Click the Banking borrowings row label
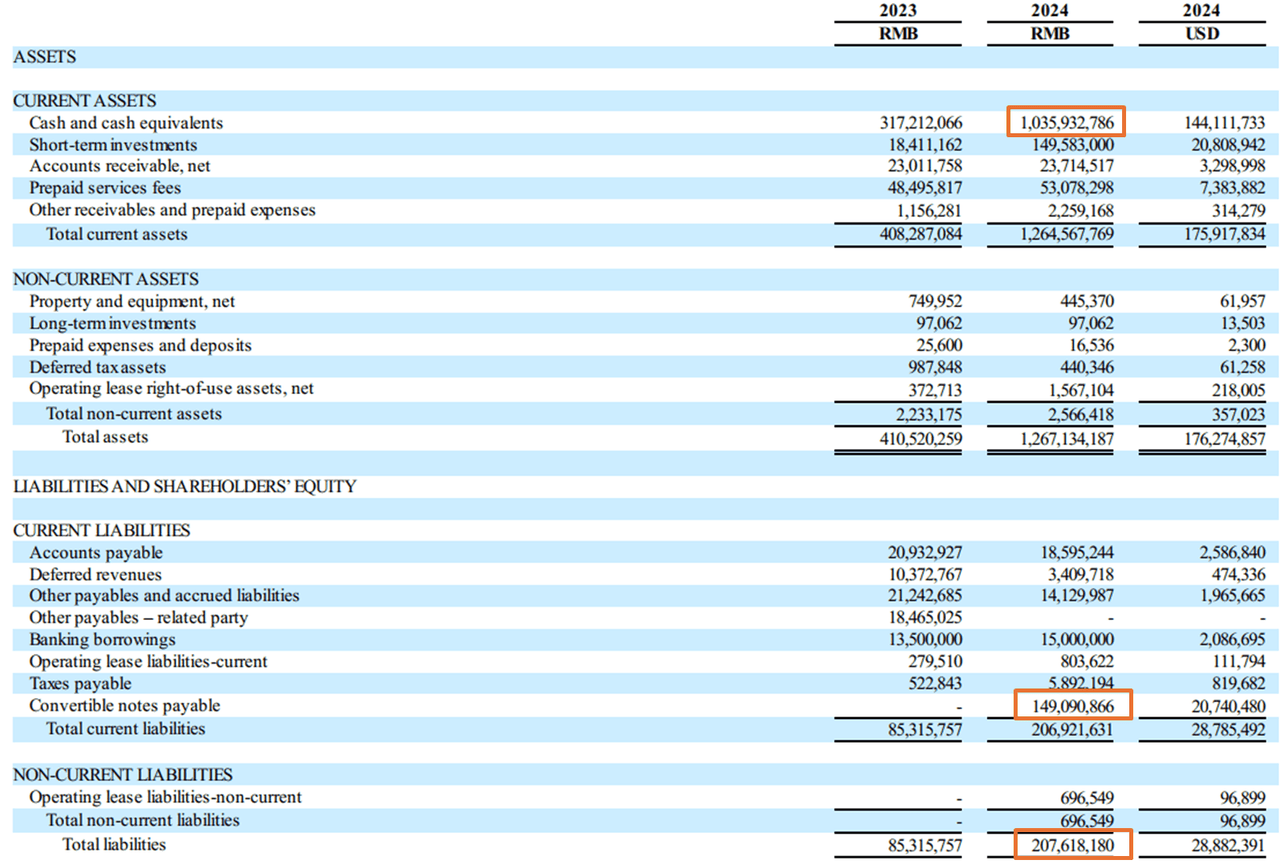 click(x=102, y=639)
